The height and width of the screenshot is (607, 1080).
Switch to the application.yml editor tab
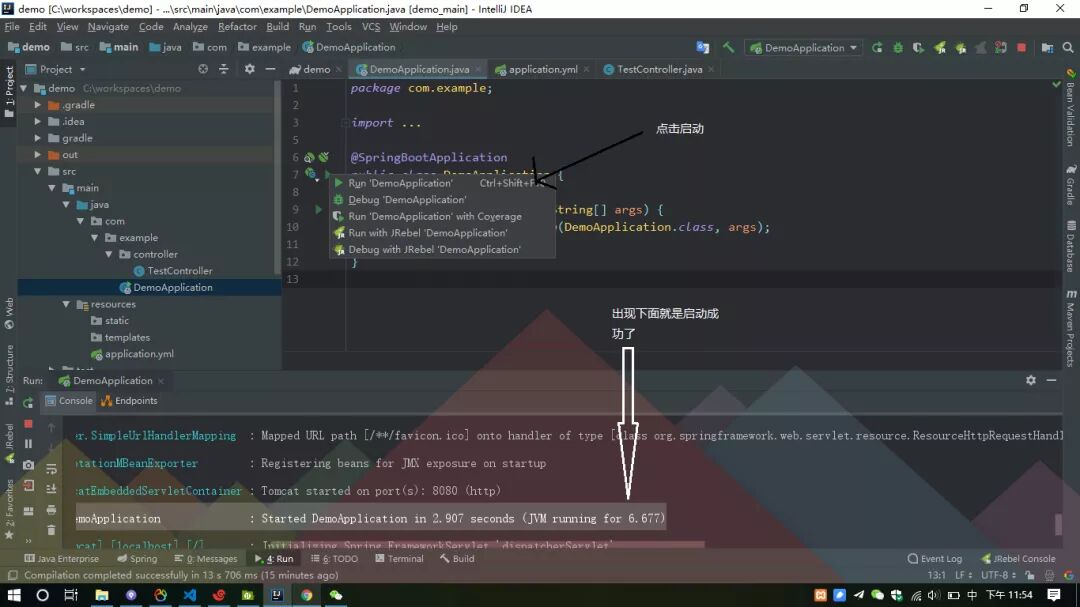click(542, 69)
